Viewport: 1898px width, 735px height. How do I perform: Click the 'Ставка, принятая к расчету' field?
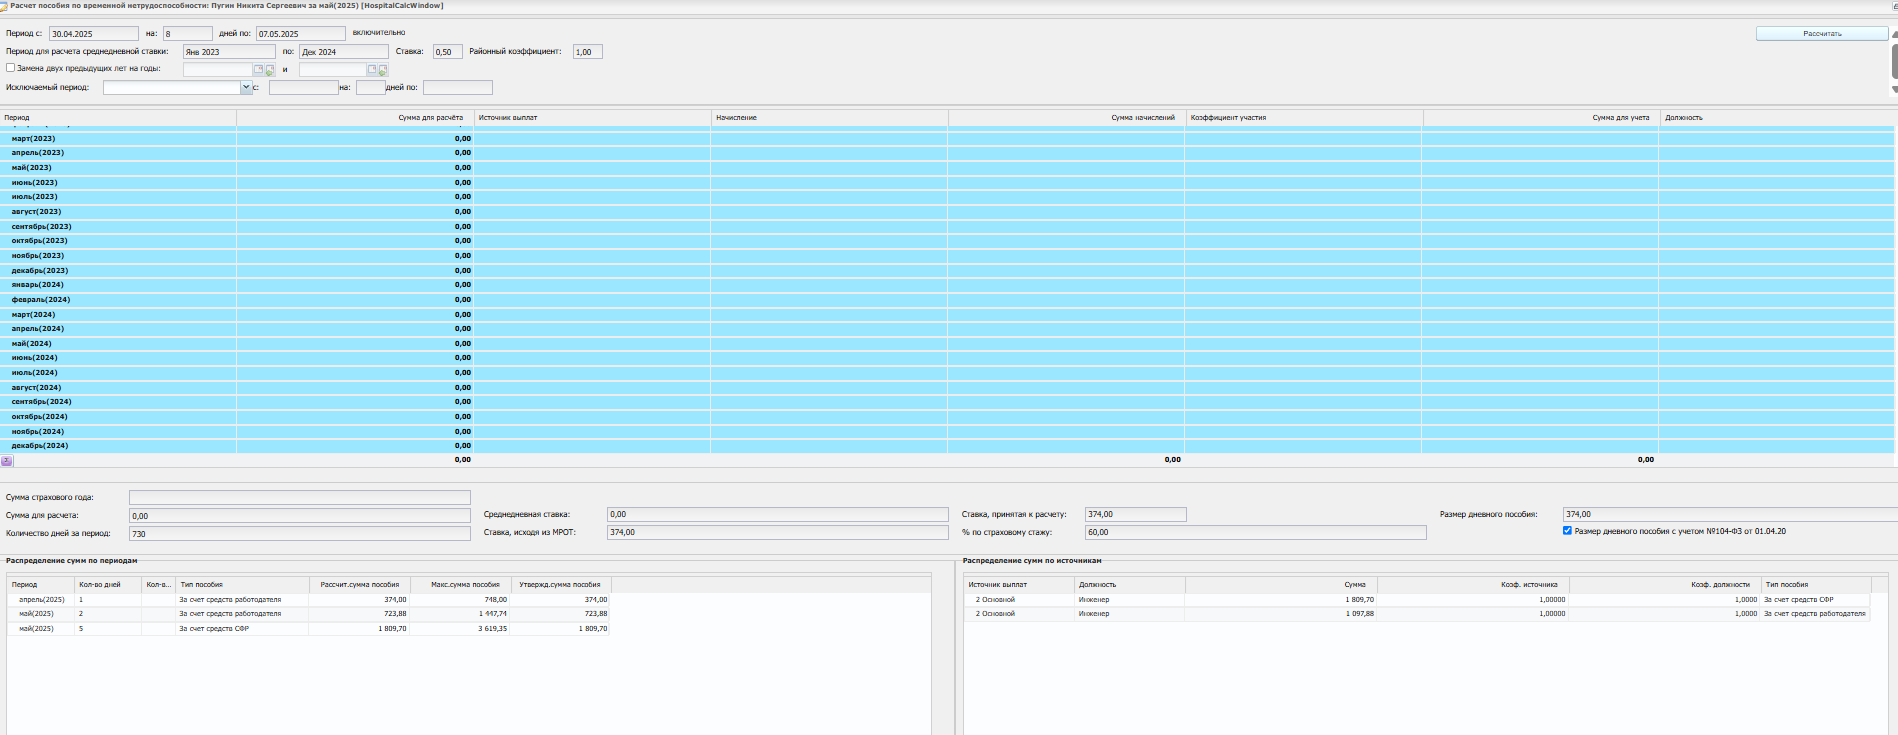tap(1136, 514)
